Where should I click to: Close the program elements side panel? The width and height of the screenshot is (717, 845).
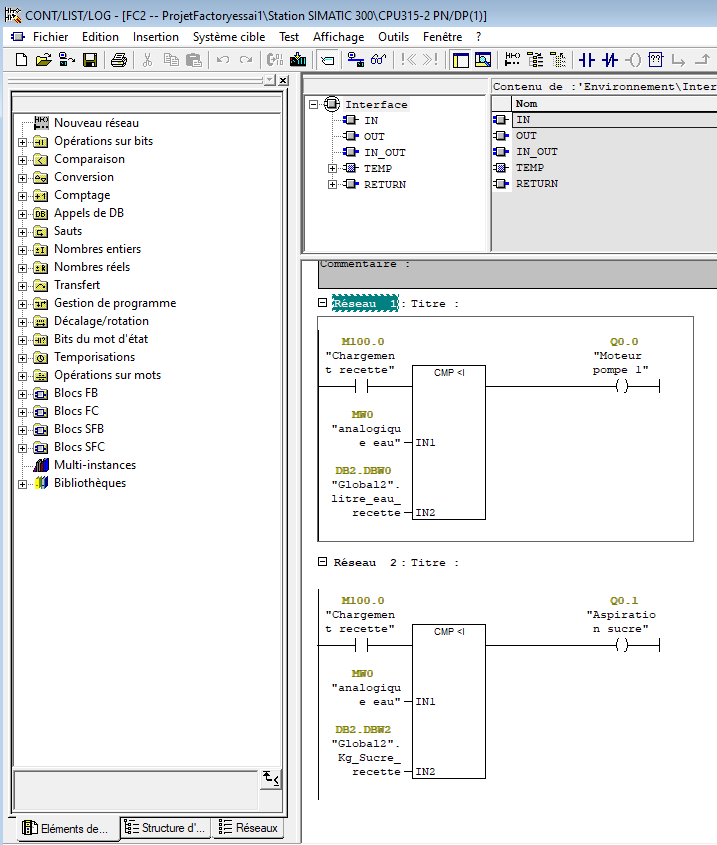coord(283,80)
